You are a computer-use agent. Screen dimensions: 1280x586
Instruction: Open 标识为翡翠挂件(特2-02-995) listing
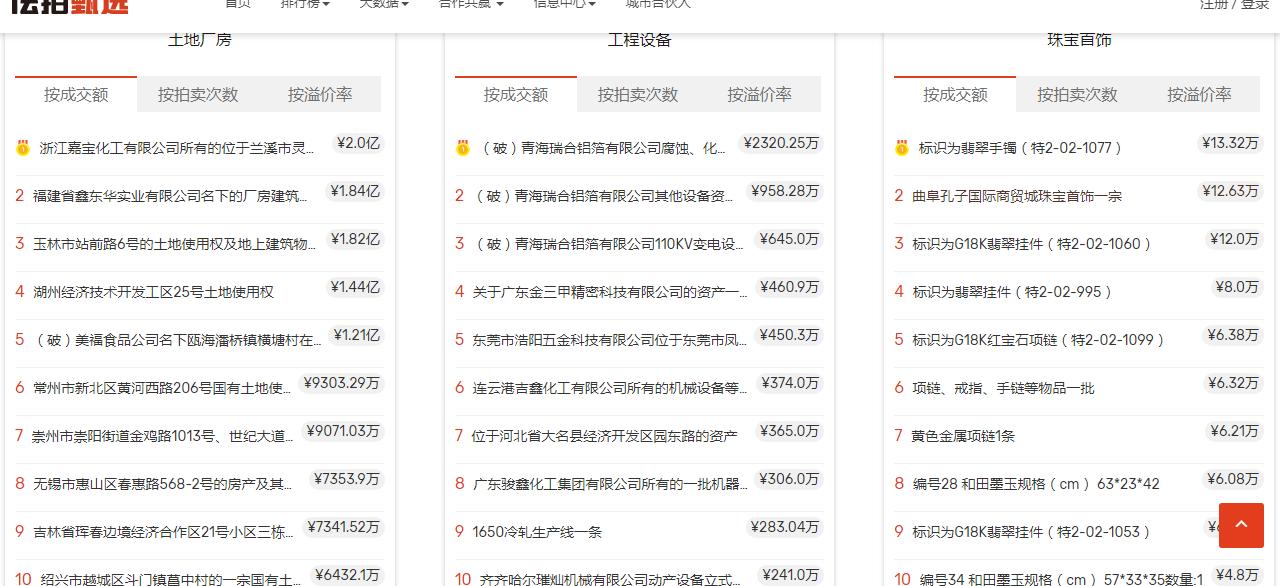tap(1012, 292)
